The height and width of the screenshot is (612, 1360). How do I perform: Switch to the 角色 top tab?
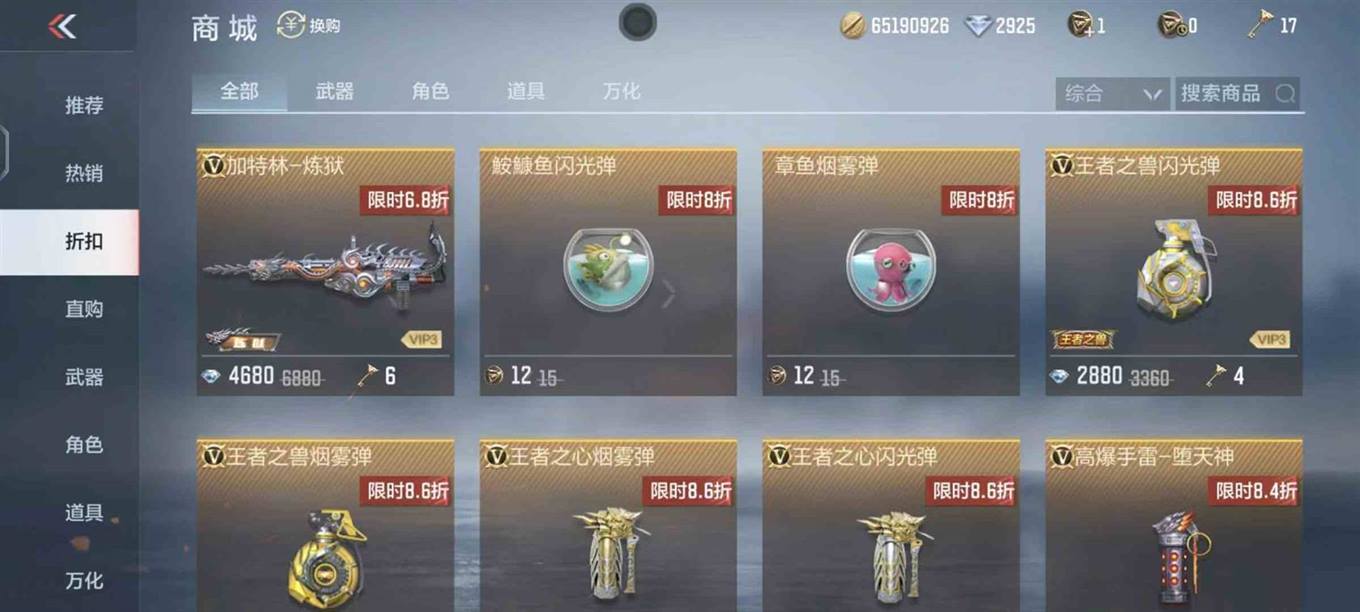[x=431, y=91]
